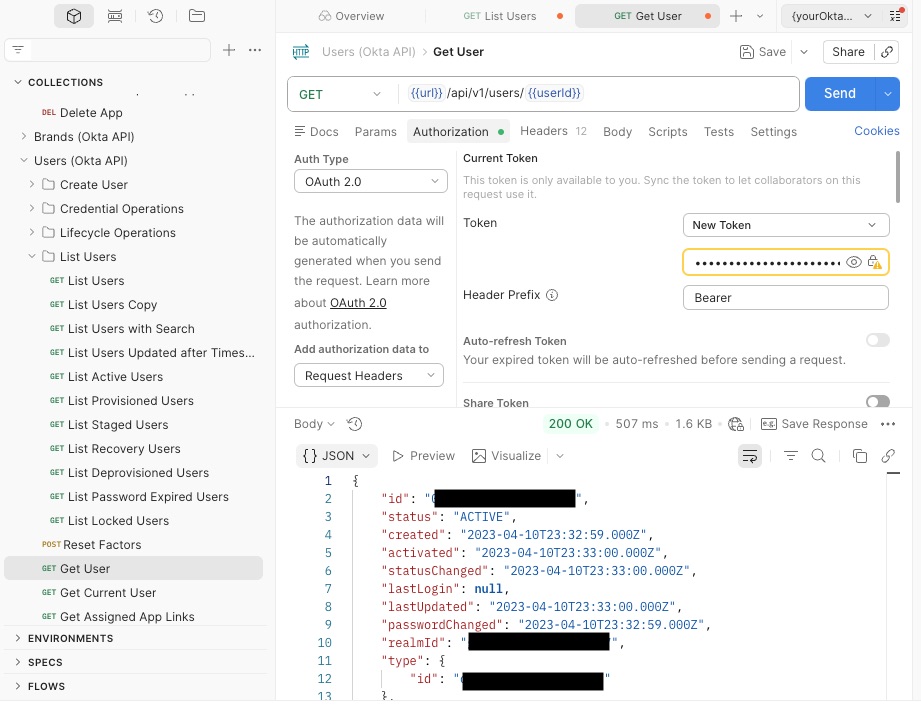Search within the response body
This screenshot has height=706, width=921.
click(818, 456)
